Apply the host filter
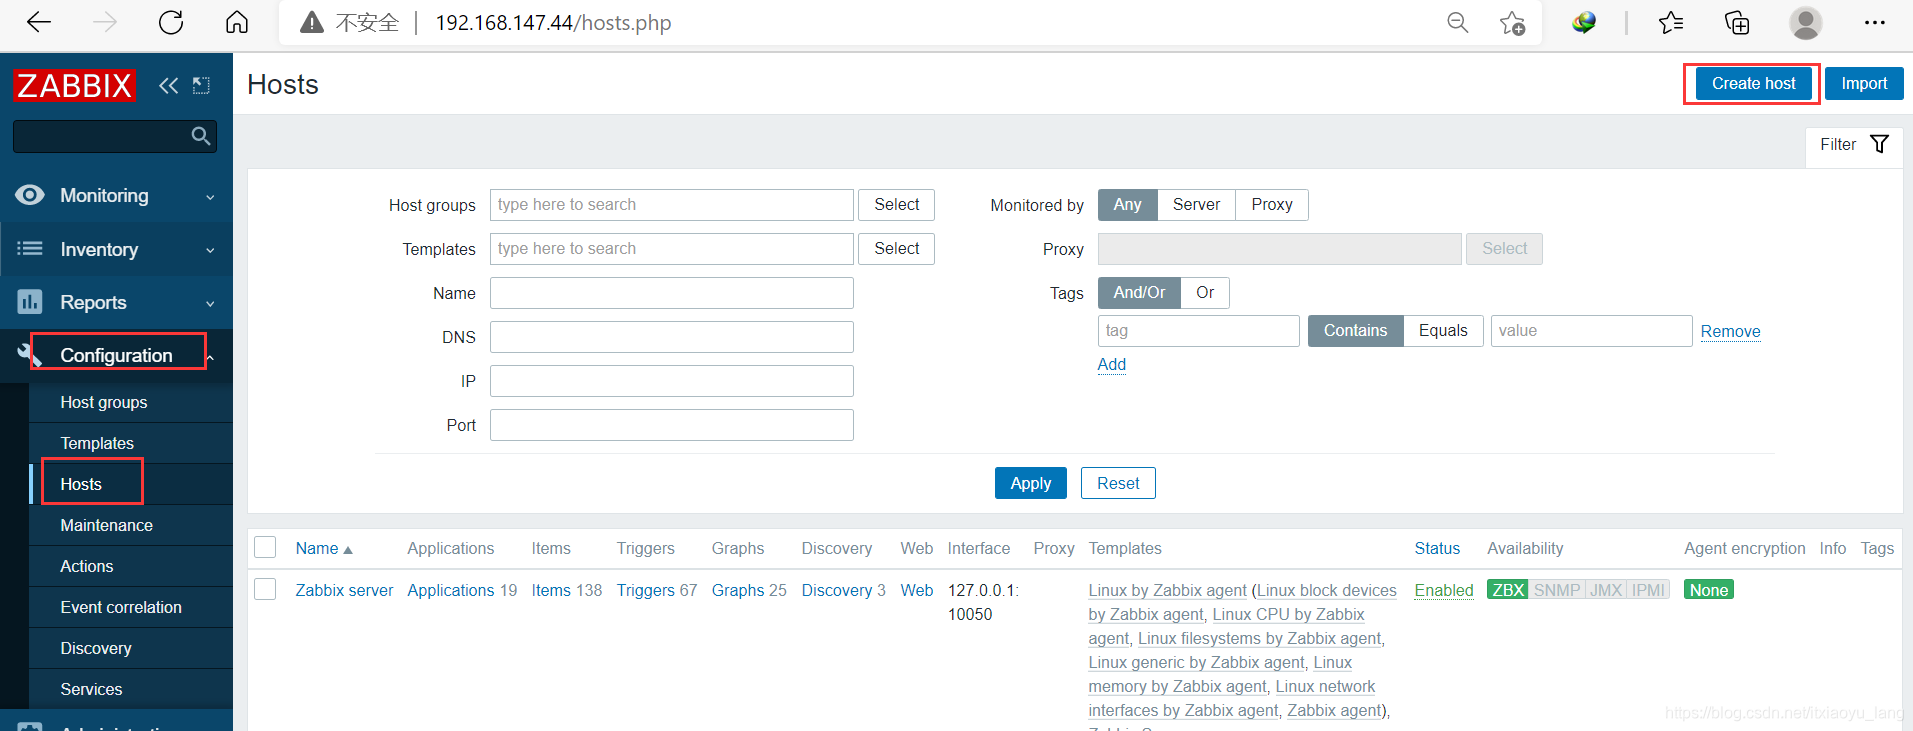This screenshot has height=731, width=1913. [1030, 483]
